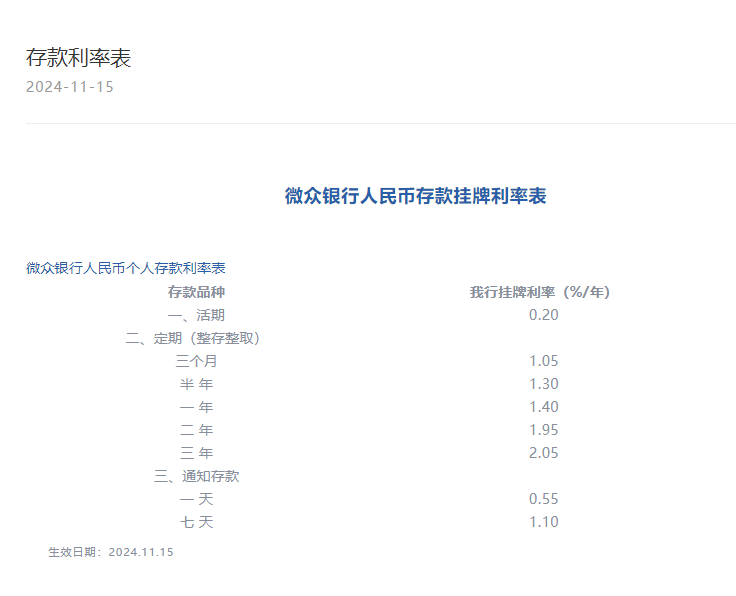Click the blue heading 微众银行人民币存款挂牌利率表

tap(415, 196)
